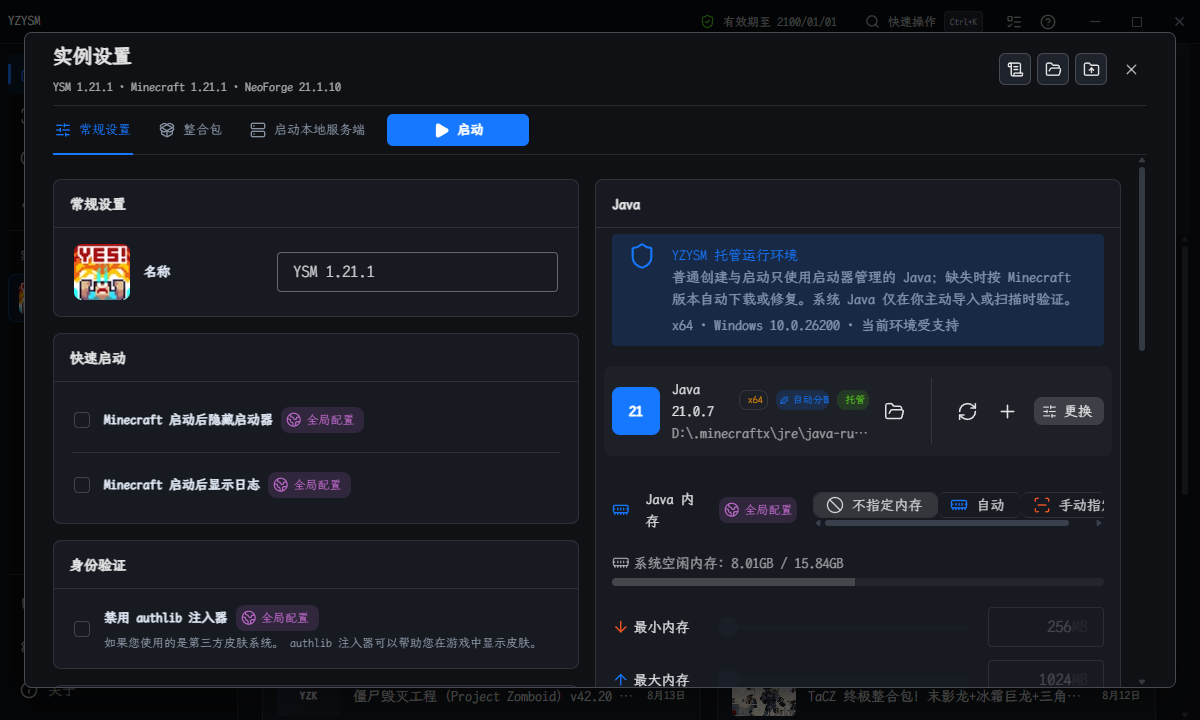1200x720 pixels.
Task: Select 手动指定 memory option
Action: [1066, 505]
